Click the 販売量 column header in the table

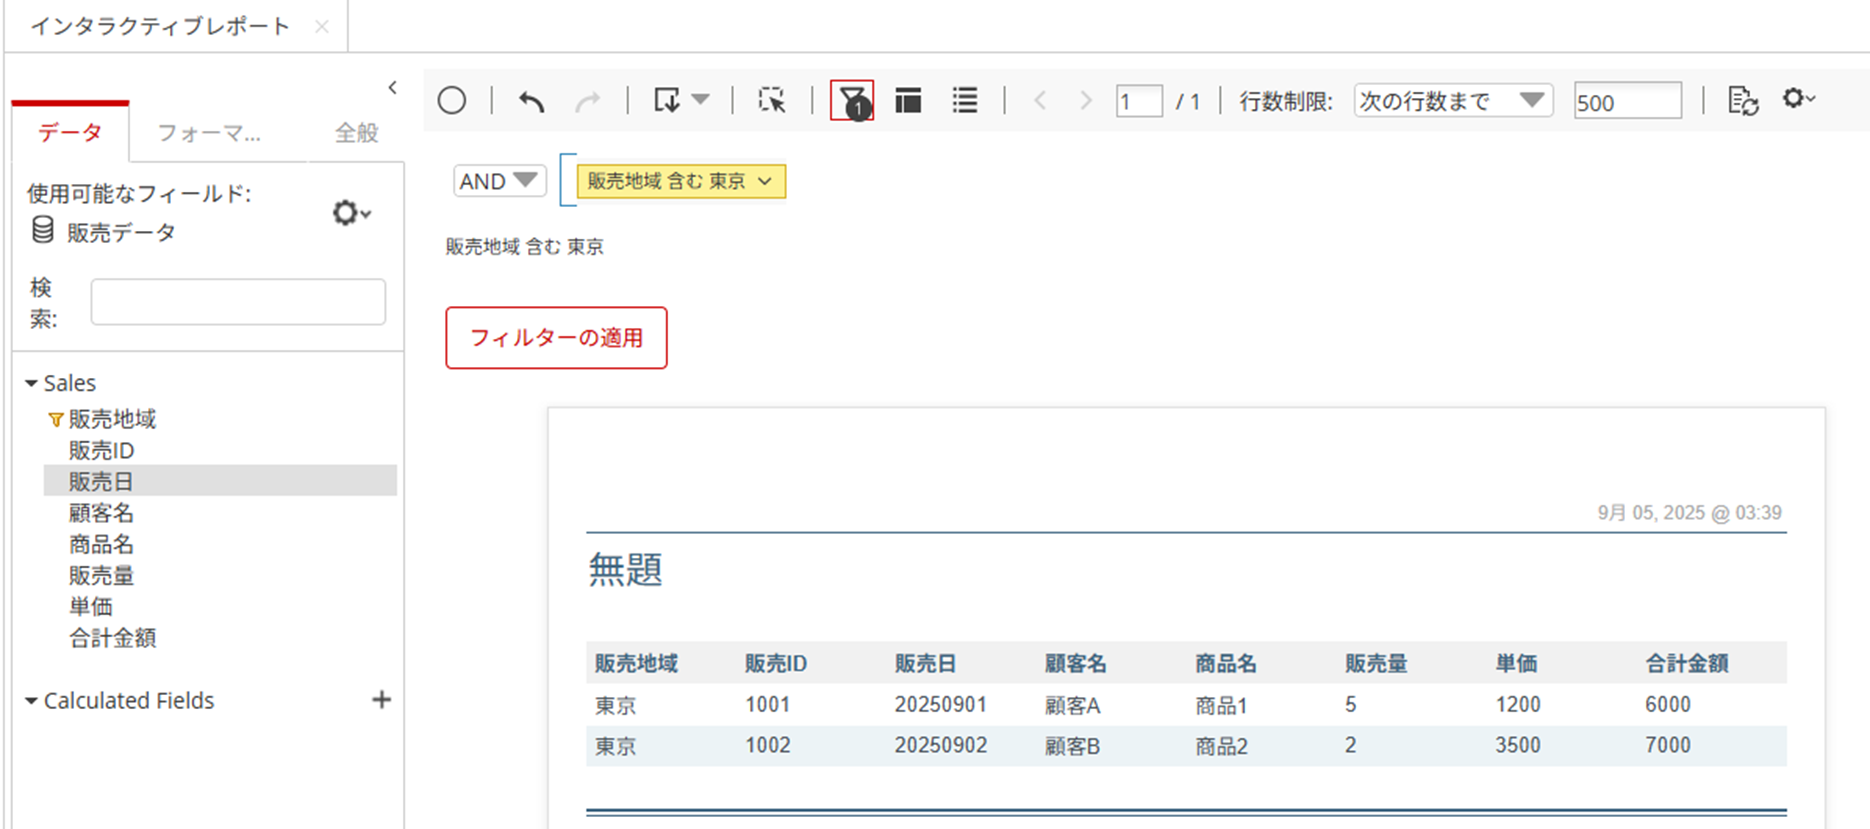pos(1376,663)
